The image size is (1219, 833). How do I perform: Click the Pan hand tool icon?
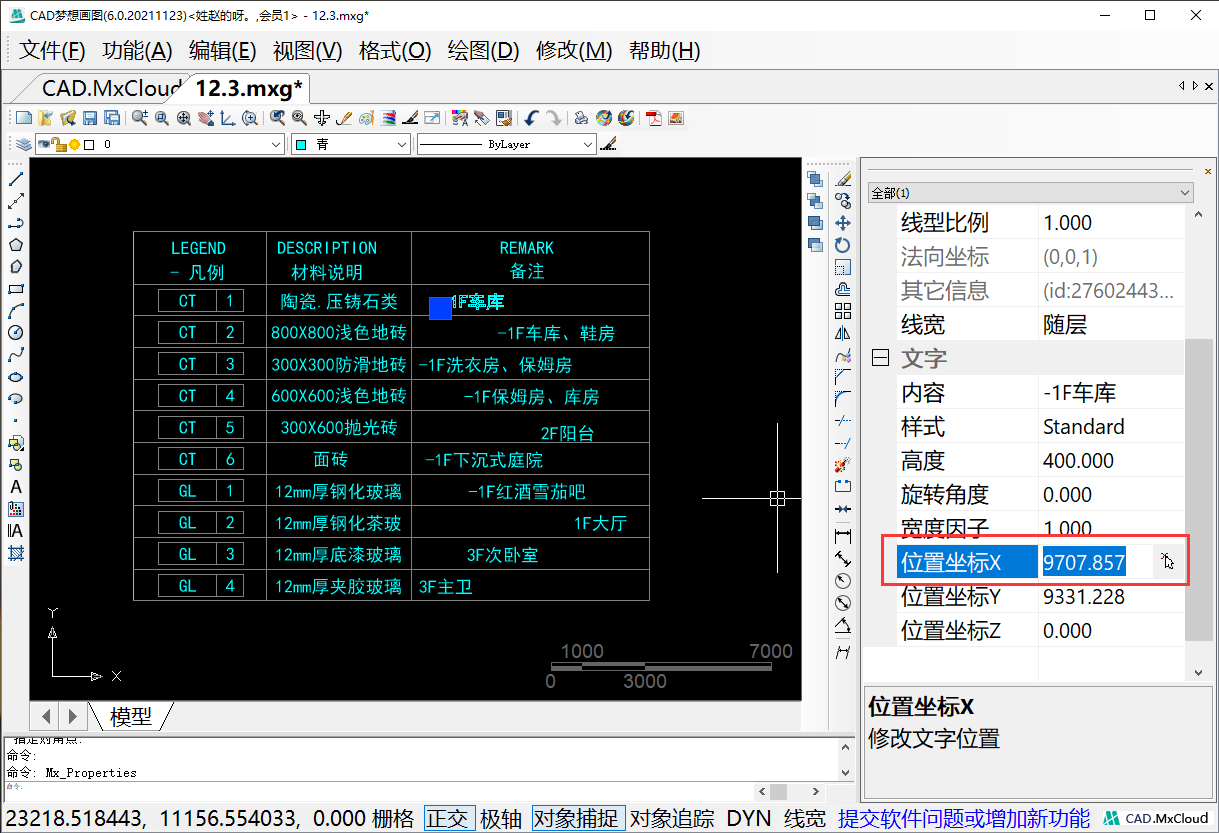point(206,118)
